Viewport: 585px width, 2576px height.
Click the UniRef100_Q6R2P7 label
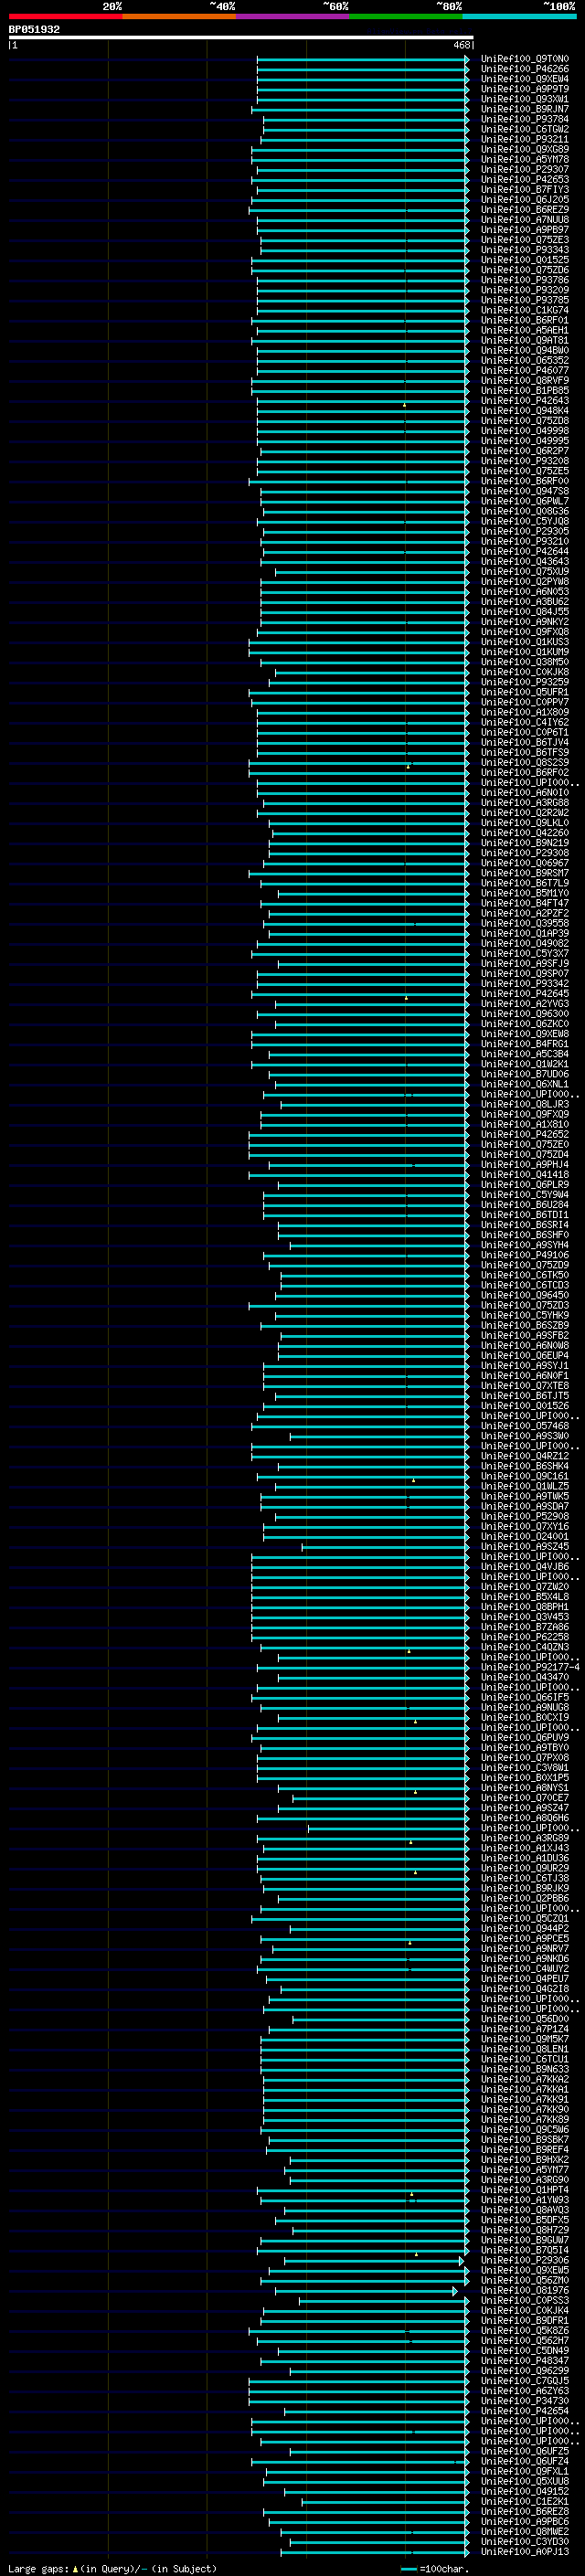click(x=524, y=451)
